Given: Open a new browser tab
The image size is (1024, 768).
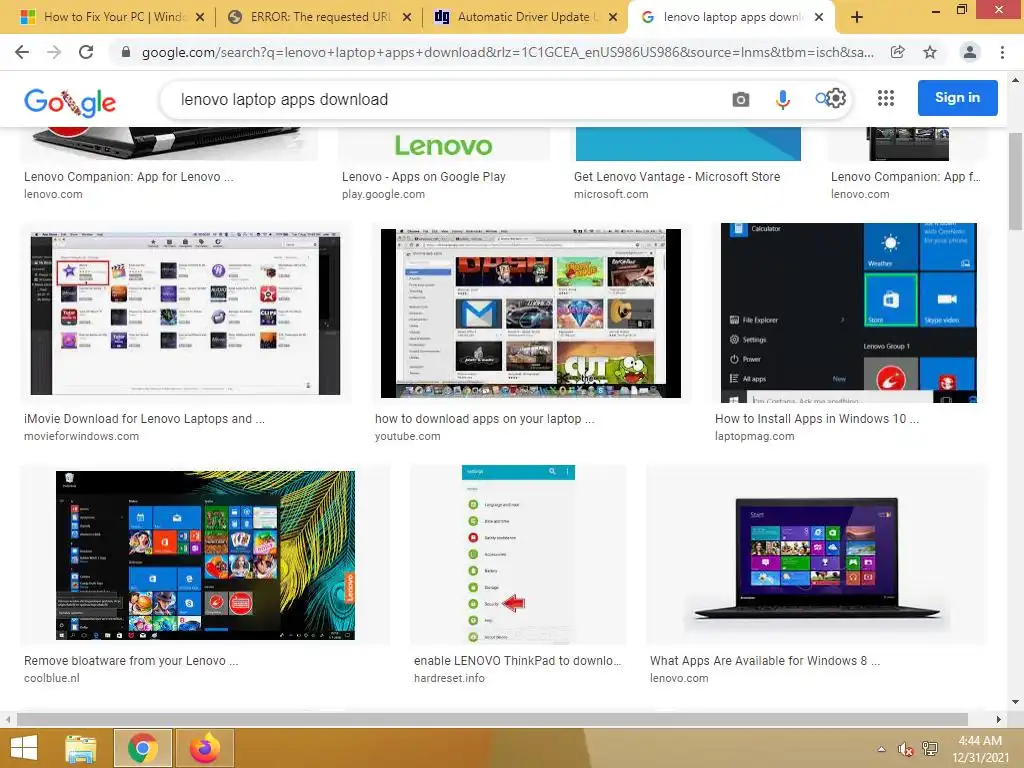Looking at the screenshot, I should 857,18.
